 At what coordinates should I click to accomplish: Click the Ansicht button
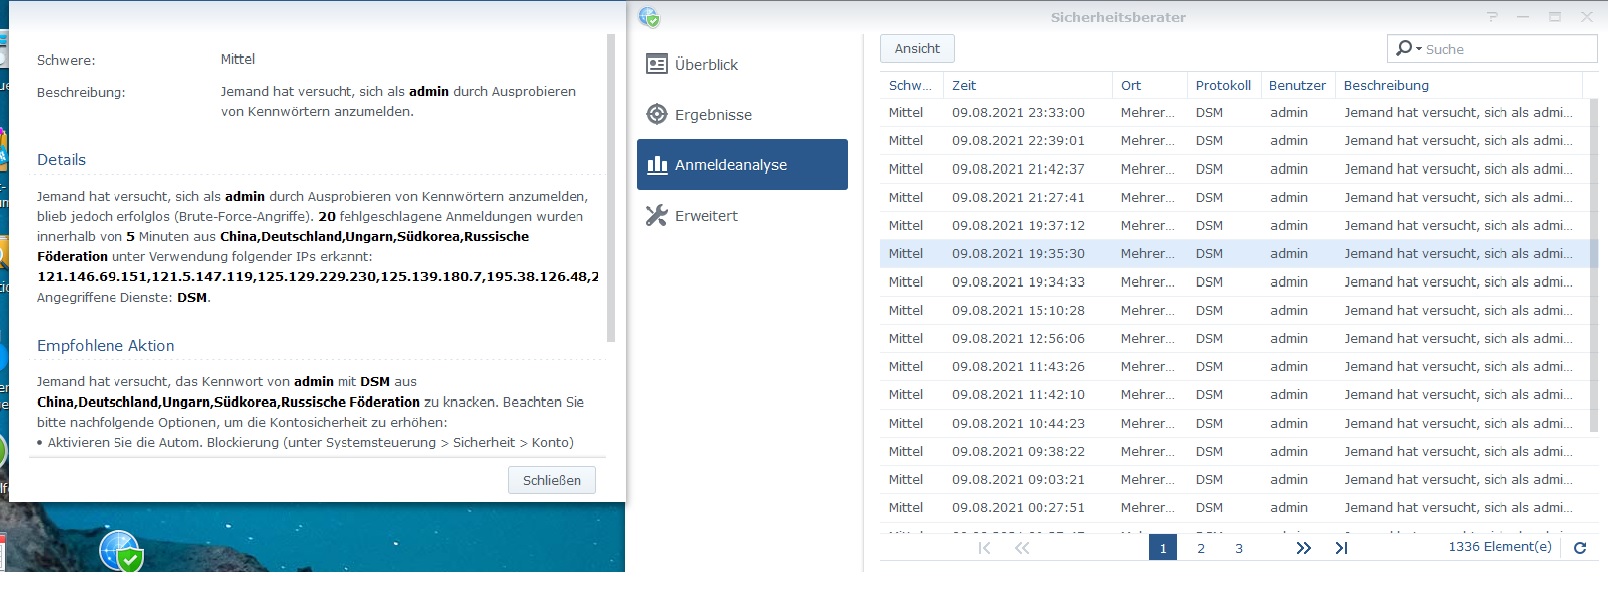pyautogui.click(x=917, y=49)
